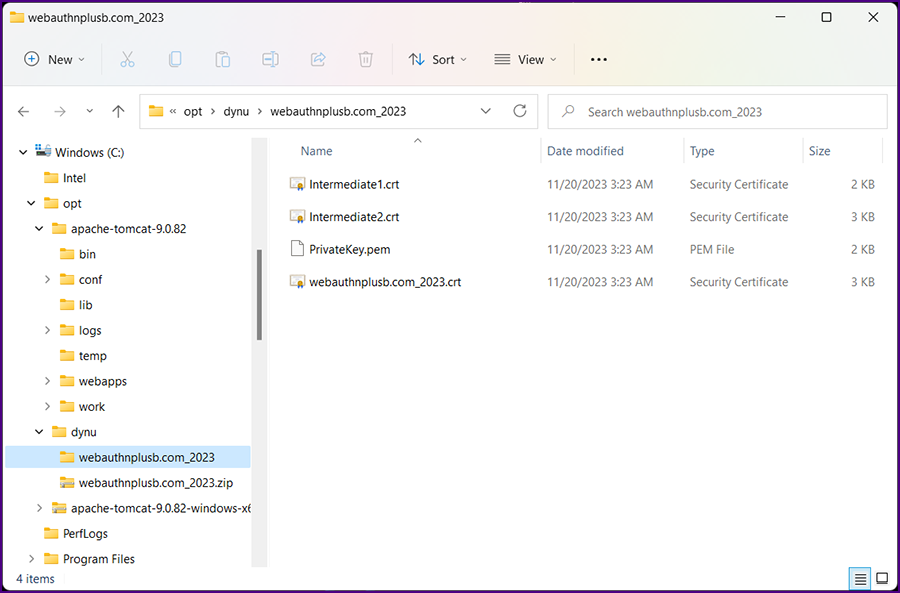
Task: Open the address bar history dropdown
Action: pos(486,112)
